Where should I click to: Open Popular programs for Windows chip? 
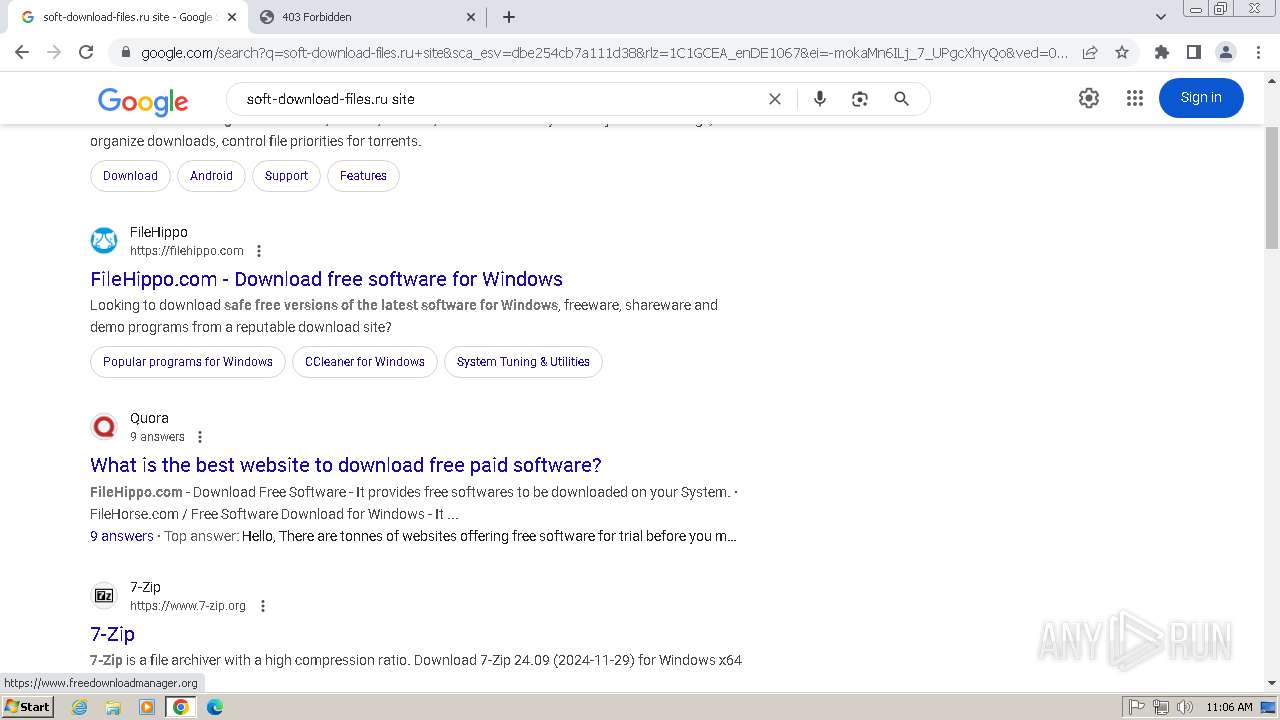pyautogui.click(x=188, y=362)
